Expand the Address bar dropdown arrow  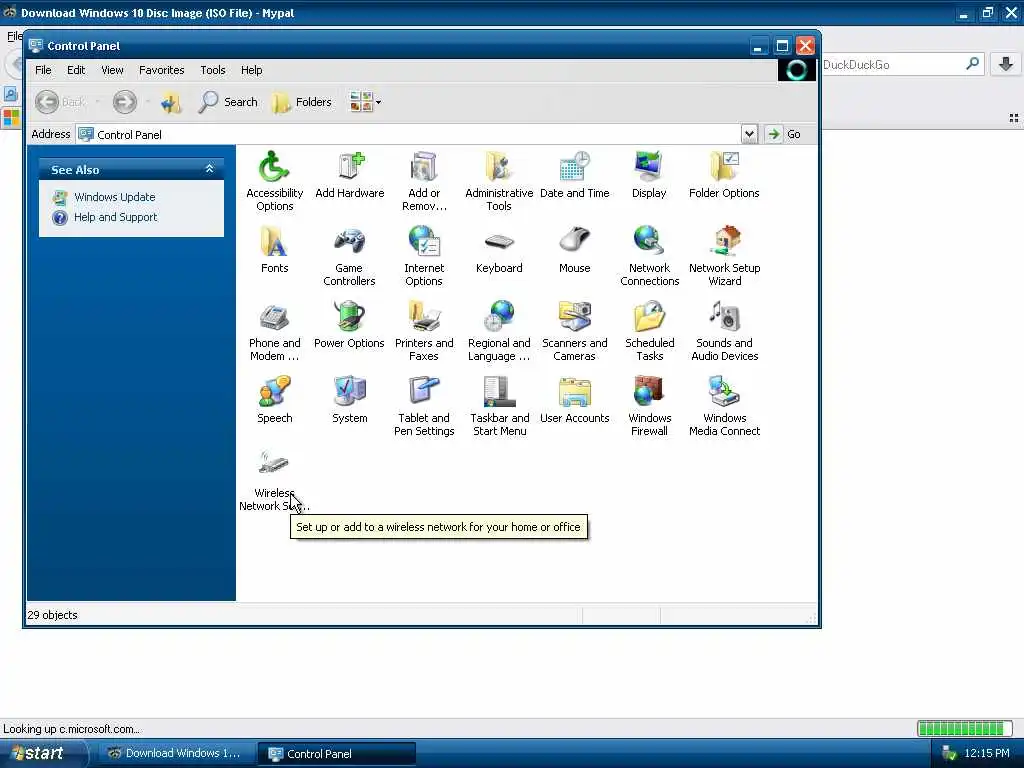749,134
